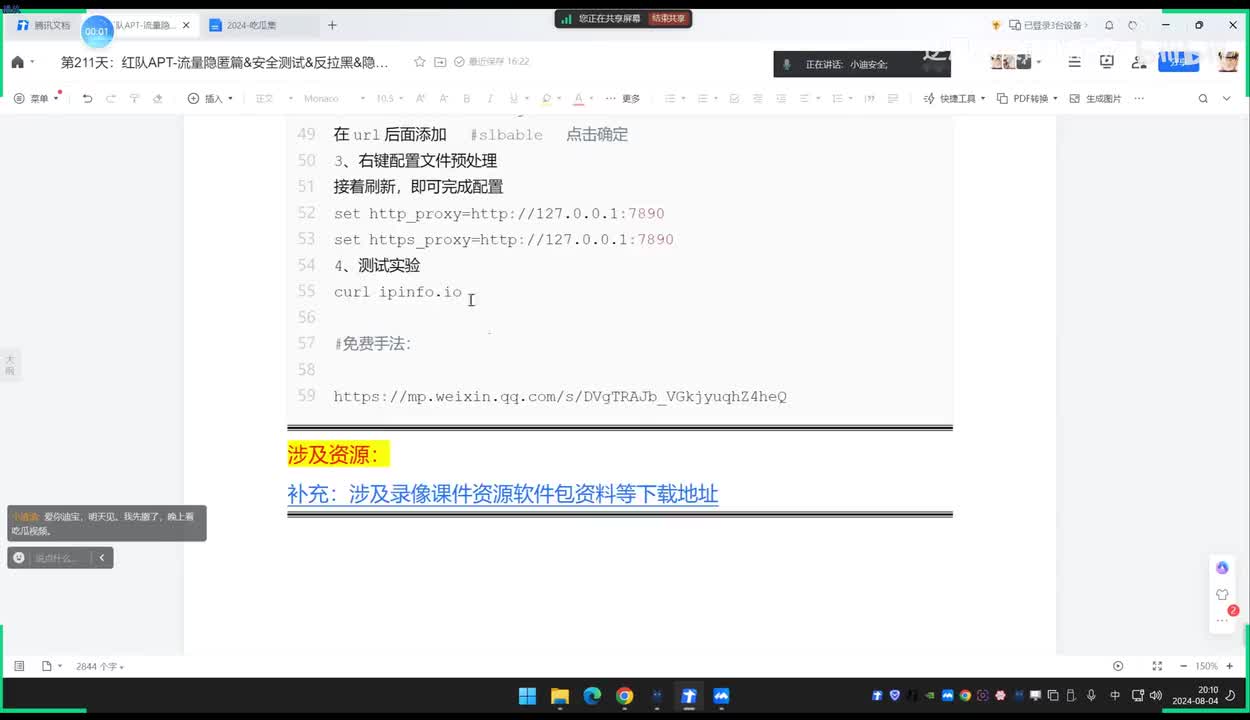Redo the last undone edit
Screen dimensions: 1250x720
tap(110, 98)
